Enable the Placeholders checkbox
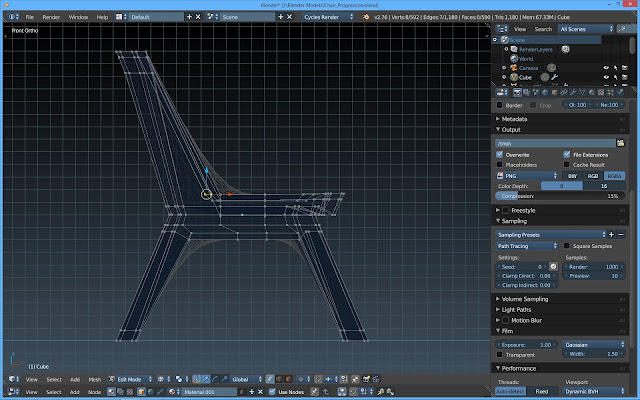The width and height of the screenshot is (640, 400). click(500, 164)
